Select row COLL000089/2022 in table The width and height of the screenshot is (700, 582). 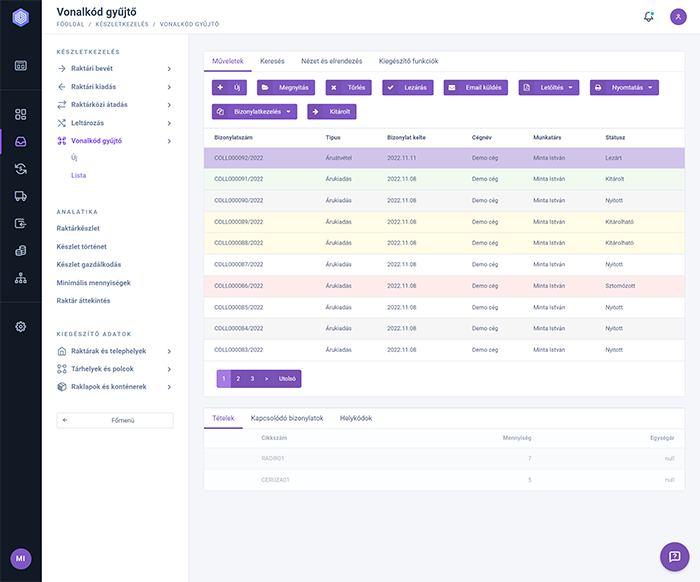(x=443, y=221)
